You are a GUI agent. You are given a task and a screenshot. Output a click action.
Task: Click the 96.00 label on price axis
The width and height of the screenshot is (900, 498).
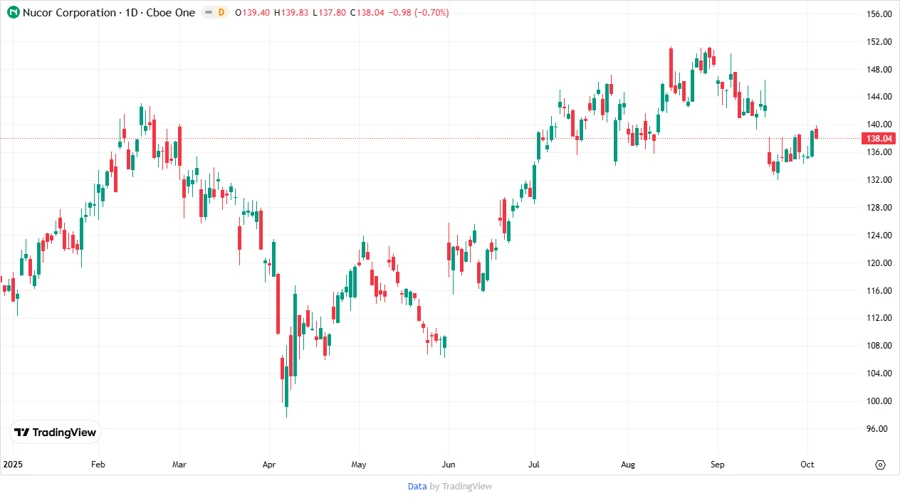pos(879,428)
